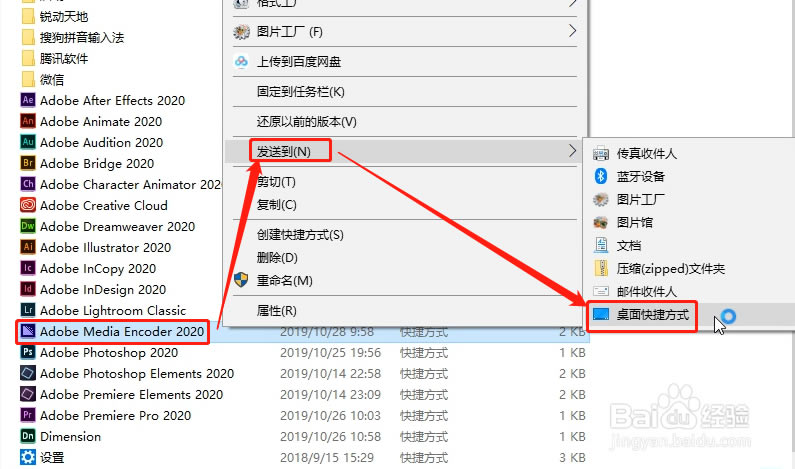Click the Dimension app icon
This screenshot has width=795, height=469.
click(x=28, y=436)
